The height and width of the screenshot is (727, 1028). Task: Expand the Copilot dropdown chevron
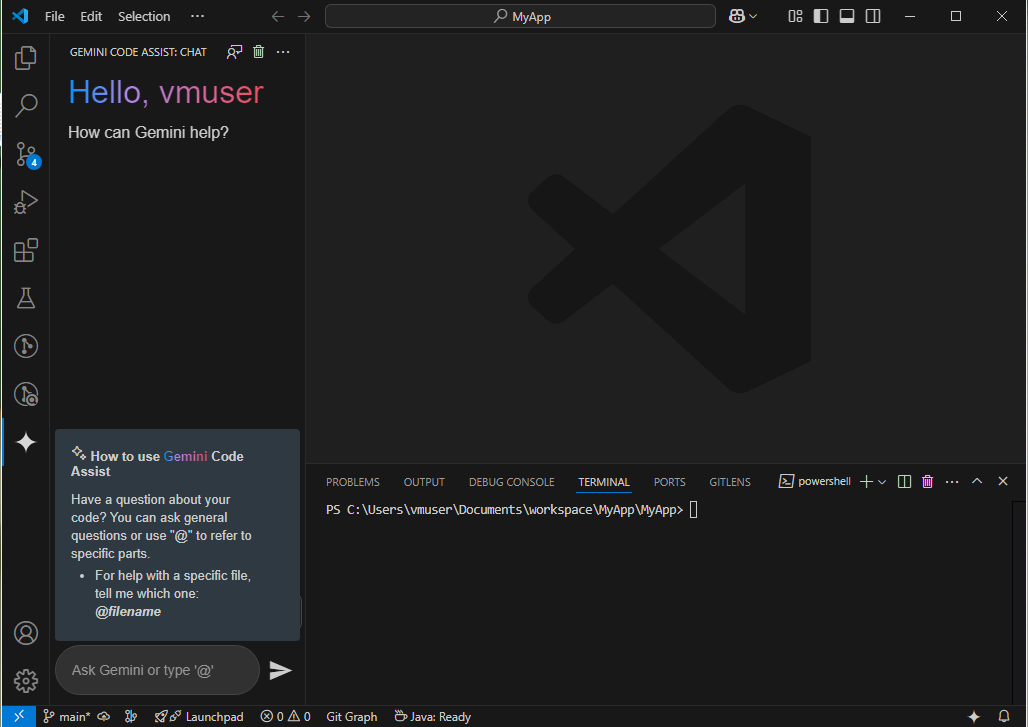click(753, 16)
